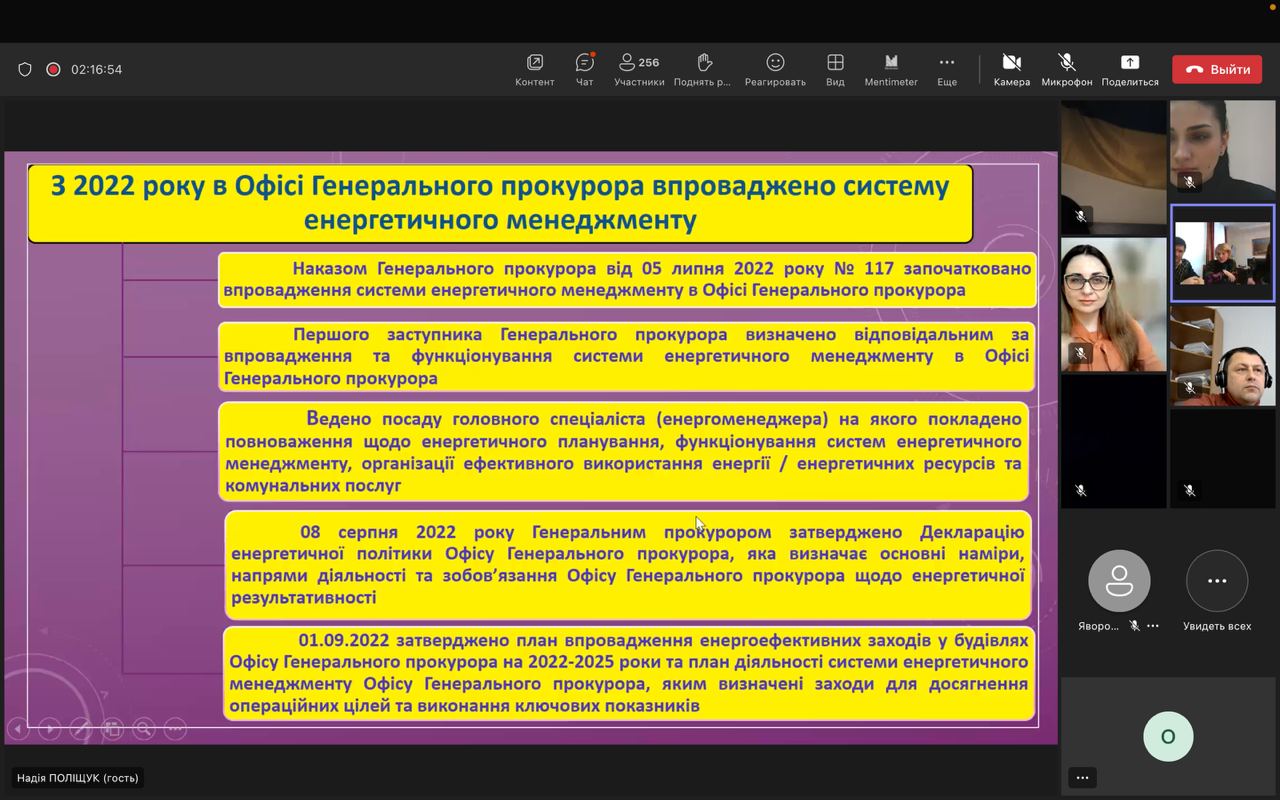The width and height of the screenshot is (1280, 800).
Task: Click muted mic icon on dark-haired woman's tile
Action: [1189, 182]
